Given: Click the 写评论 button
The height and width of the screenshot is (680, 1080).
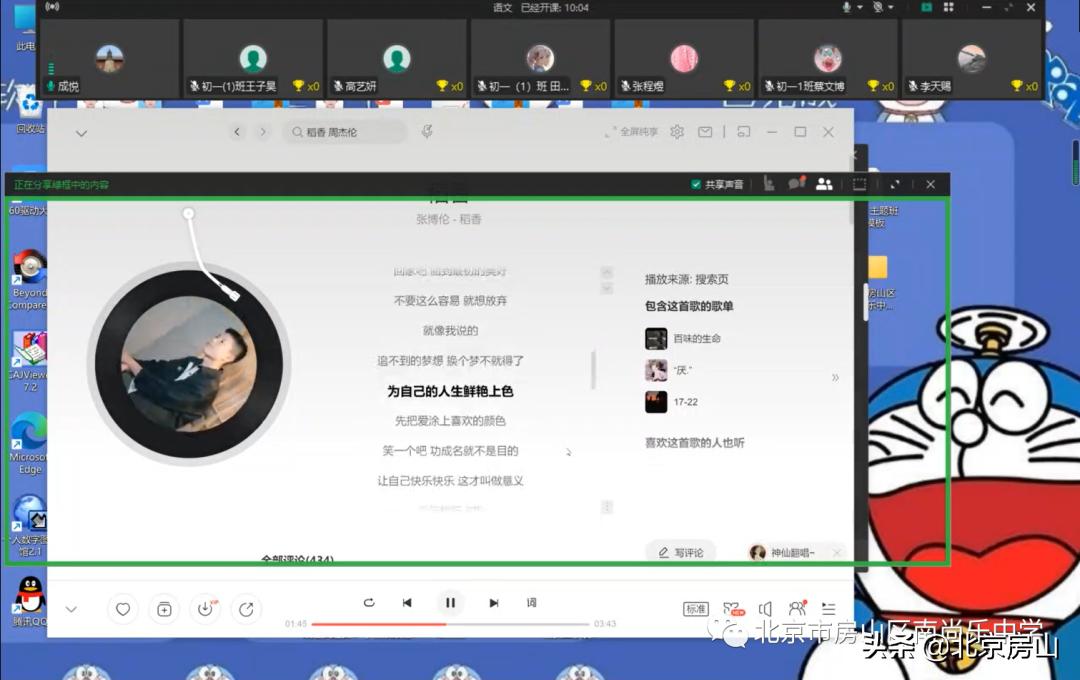Looking at the screenshot, I should [681, 553].
